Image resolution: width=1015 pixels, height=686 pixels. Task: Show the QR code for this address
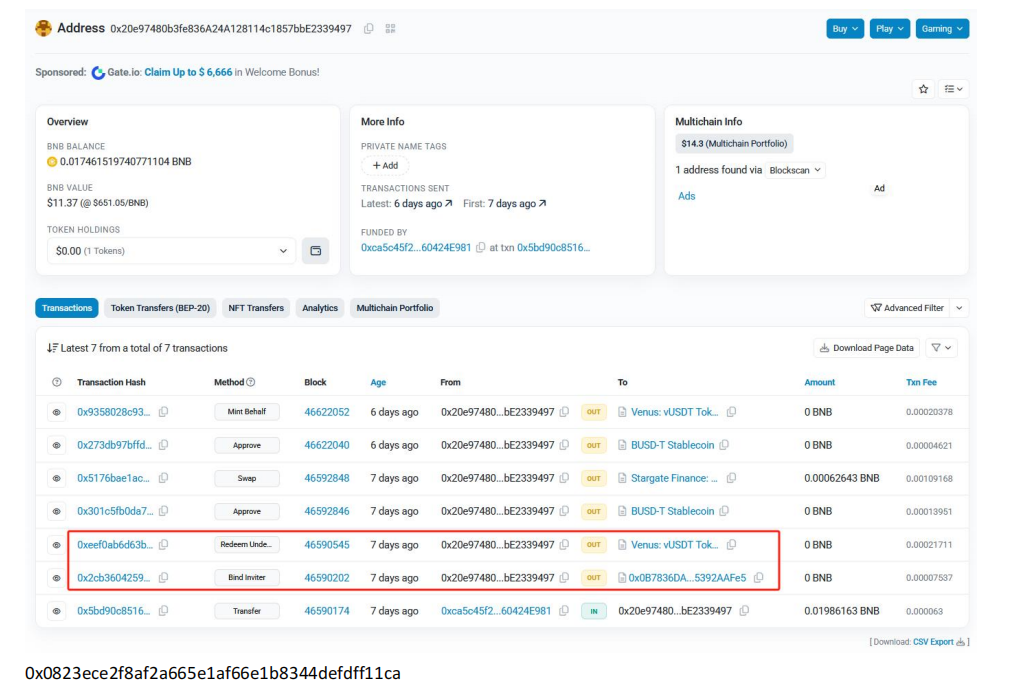[390, 29]
